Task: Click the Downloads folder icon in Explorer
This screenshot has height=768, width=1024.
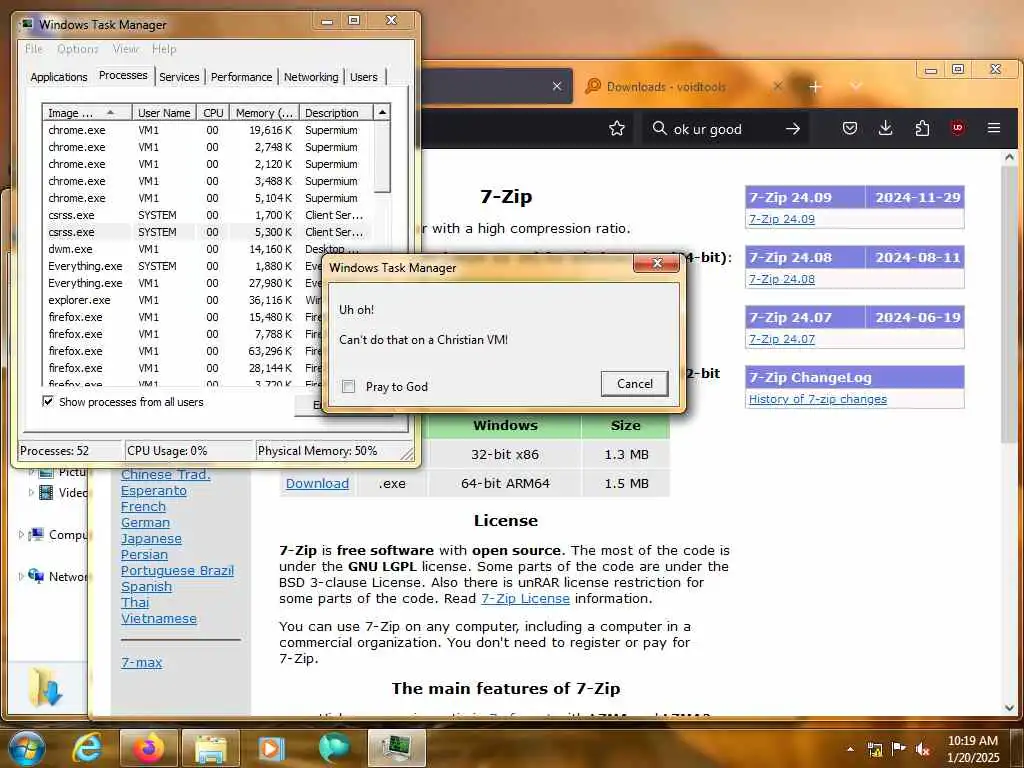Action: pyautogui.click(x=44, y=687)
